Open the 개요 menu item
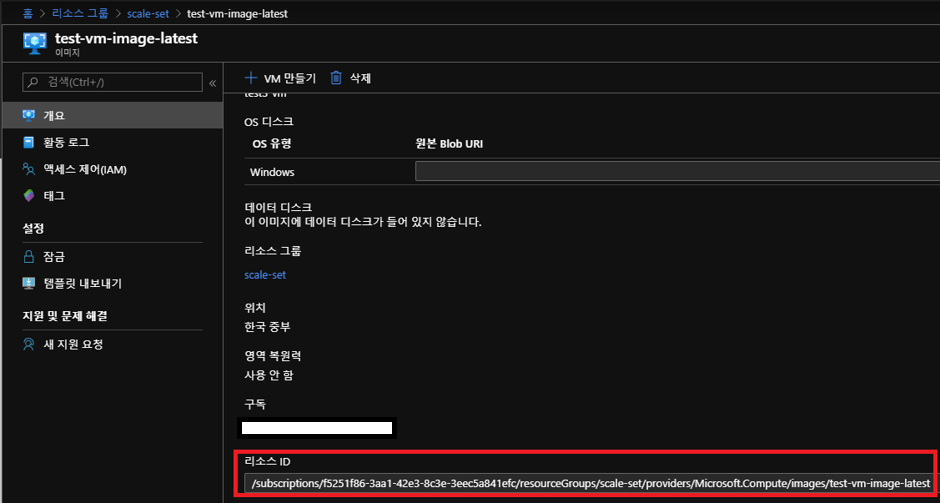The width and height of the screenshot is (940, 503). tap(112, 115)
